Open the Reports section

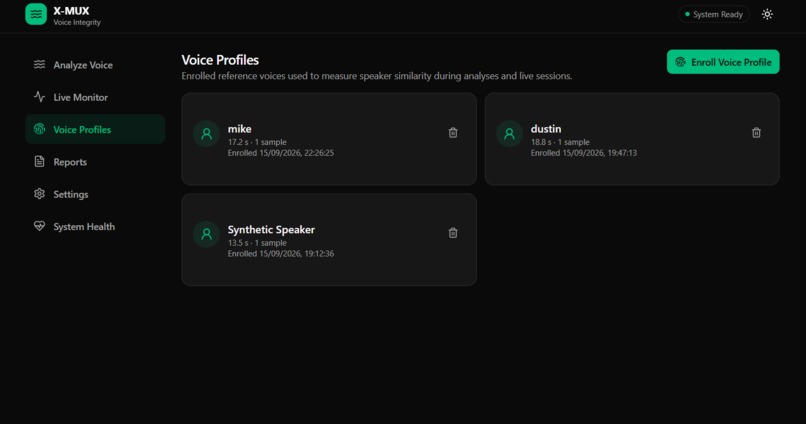pyautogui.click(x=95, y=162)
